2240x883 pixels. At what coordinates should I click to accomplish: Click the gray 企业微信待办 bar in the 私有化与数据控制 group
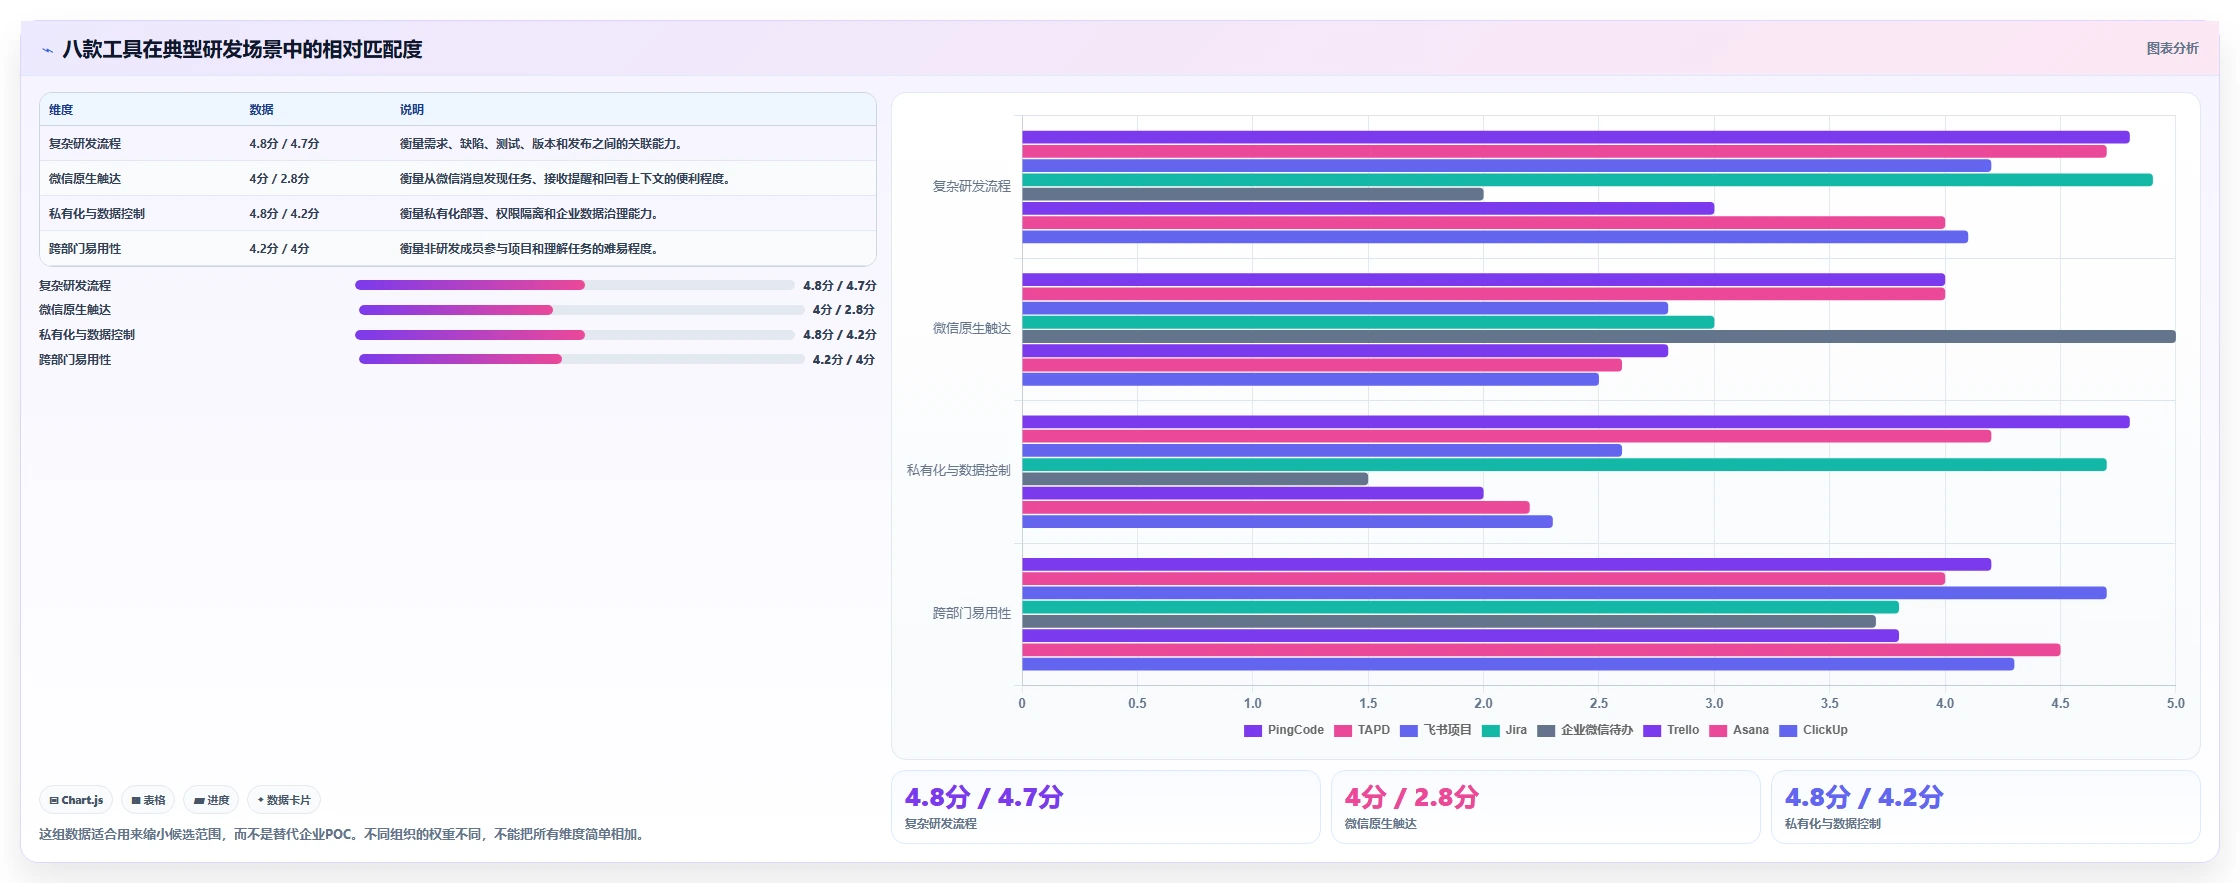click(x=1195, y=479)
